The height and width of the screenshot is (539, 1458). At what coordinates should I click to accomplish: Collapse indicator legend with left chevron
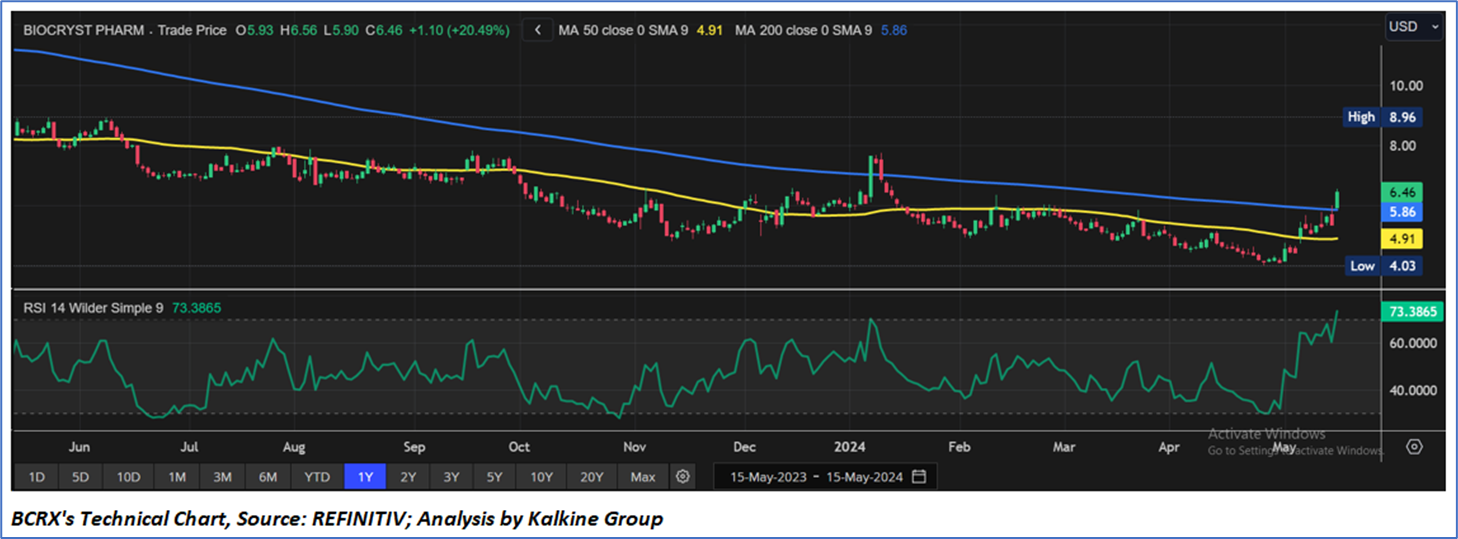tap(538, 30)
